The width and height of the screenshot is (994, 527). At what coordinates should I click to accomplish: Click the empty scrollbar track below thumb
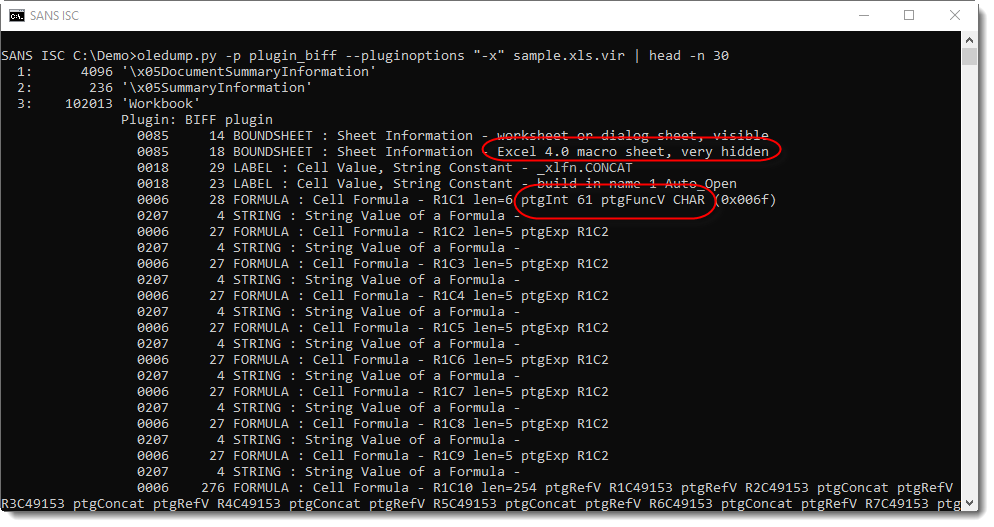pyautogui.click(x=969, y=279)
